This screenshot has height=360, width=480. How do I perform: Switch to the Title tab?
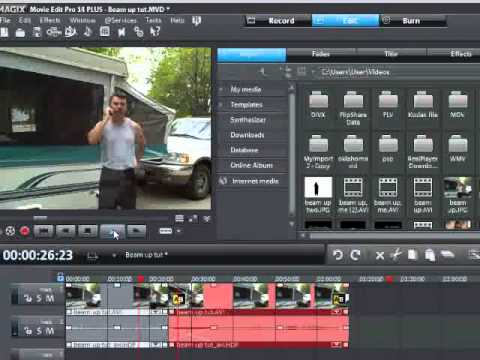391,54
